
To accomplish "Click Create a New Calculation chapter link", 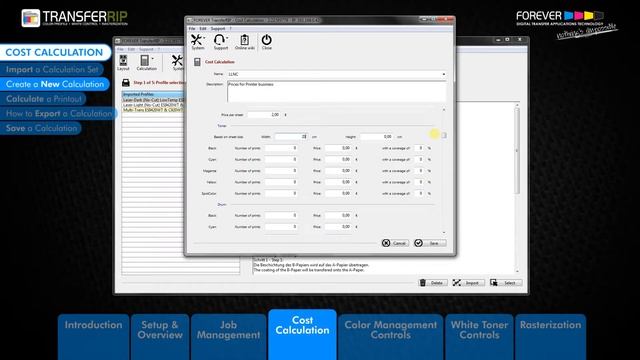I will (55, 84).
